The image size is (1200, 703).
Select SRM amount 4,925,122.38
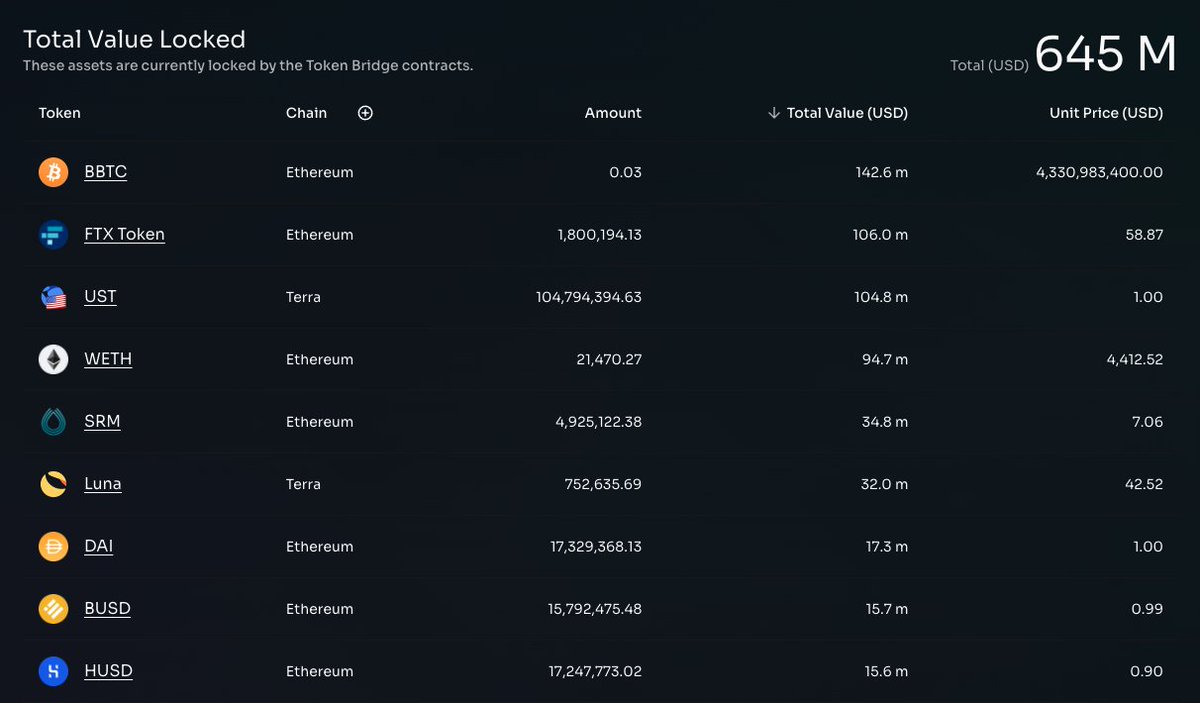coord(599,422)
